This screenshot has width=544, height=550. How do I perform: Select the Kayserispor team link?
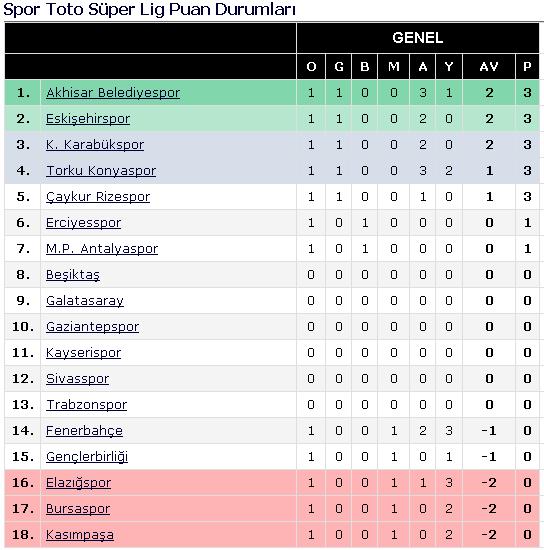83,353
